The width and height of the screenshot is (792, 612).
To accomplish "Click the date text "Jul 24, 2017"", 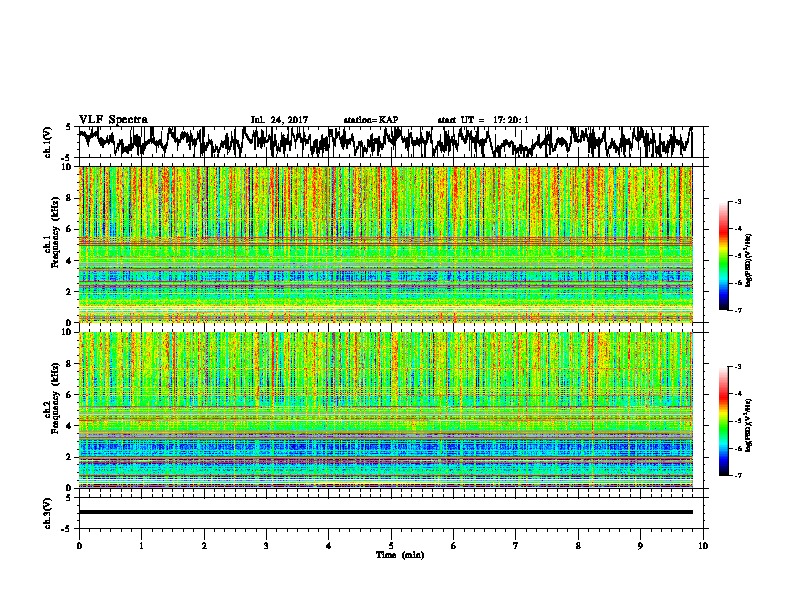I will (279, 120).
